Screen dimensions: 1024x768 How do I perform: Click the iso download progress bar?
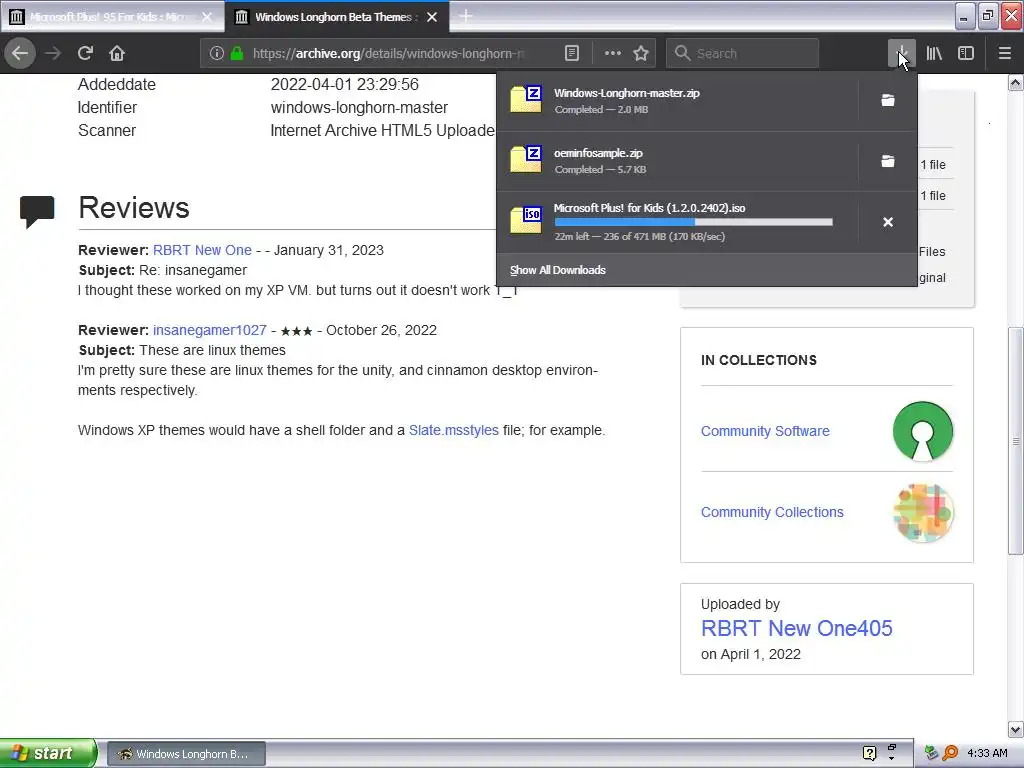pyautogui.click(x=694, y=222)
